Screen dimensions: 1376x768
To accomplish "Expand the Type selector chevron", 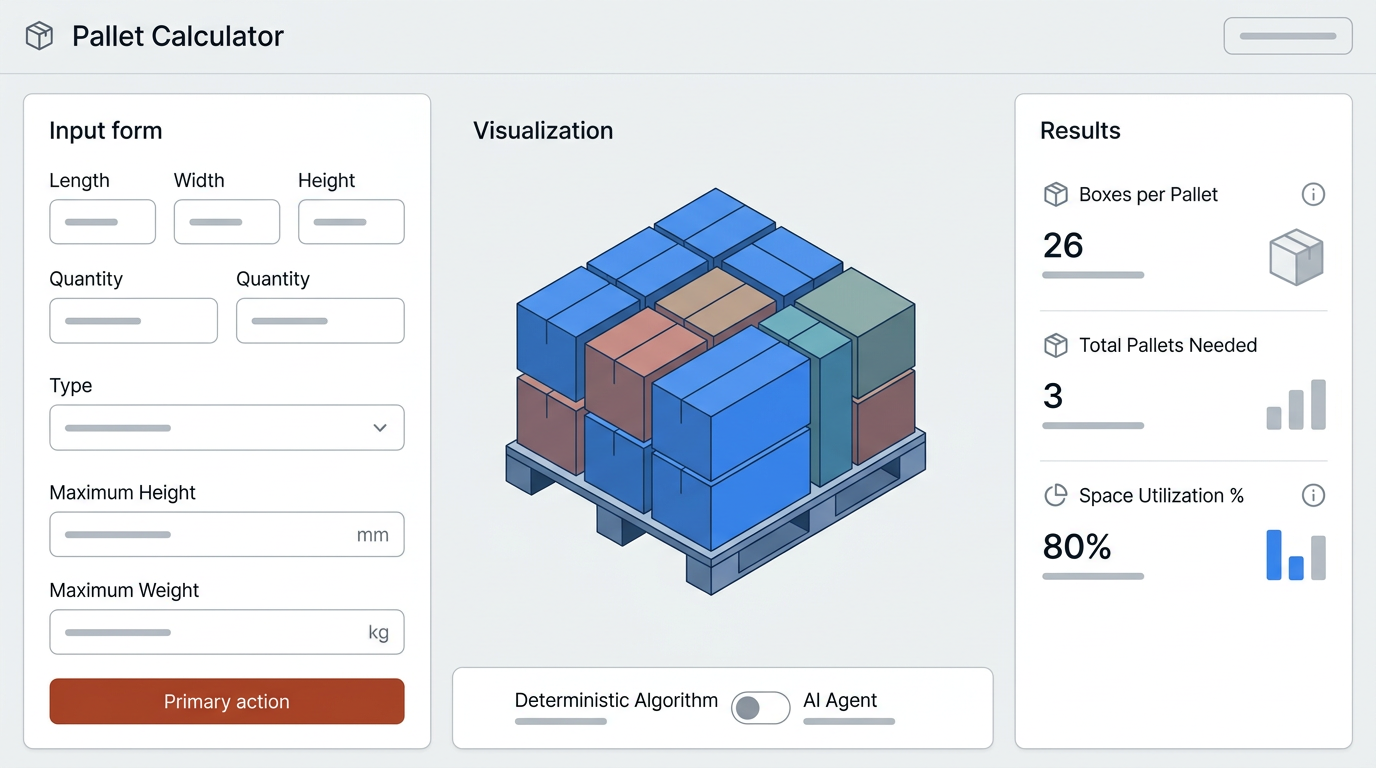I will point(379,427).
